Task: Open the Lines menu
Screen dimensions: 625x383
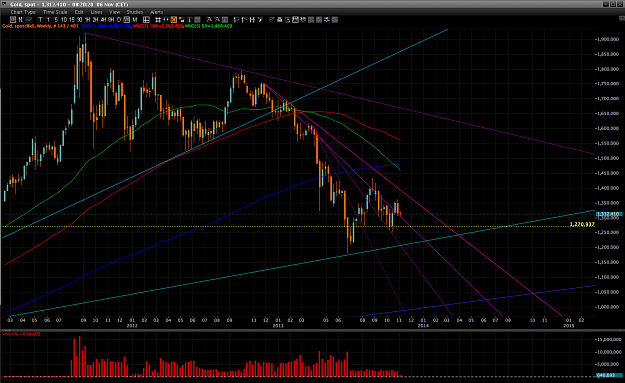Action: (96, 12)
